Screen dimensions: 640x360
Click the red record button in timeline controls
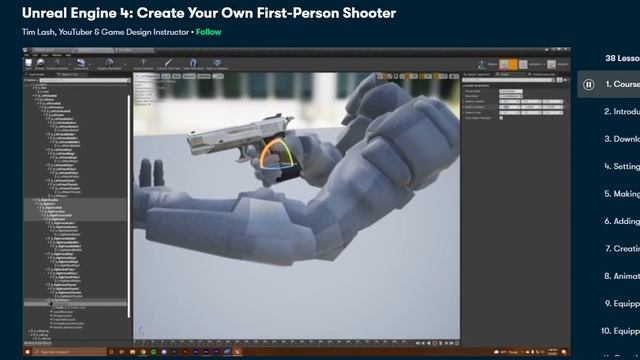pos(435,343)
